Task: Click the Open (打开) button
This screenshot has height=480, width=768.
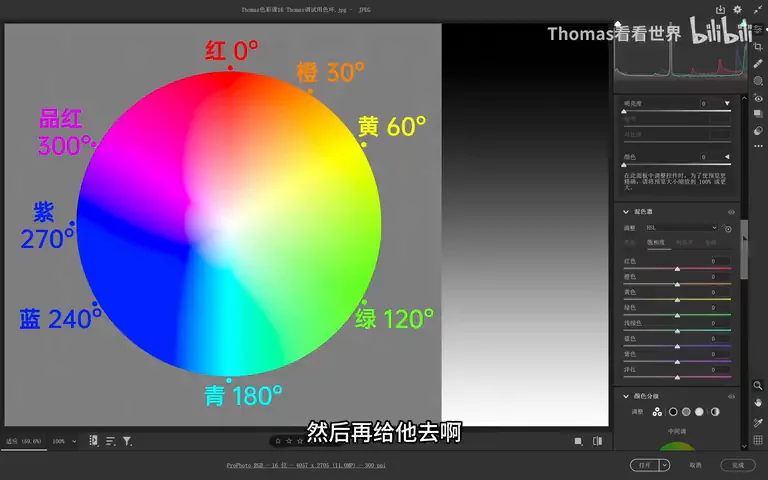Action: tap(645, 465)
